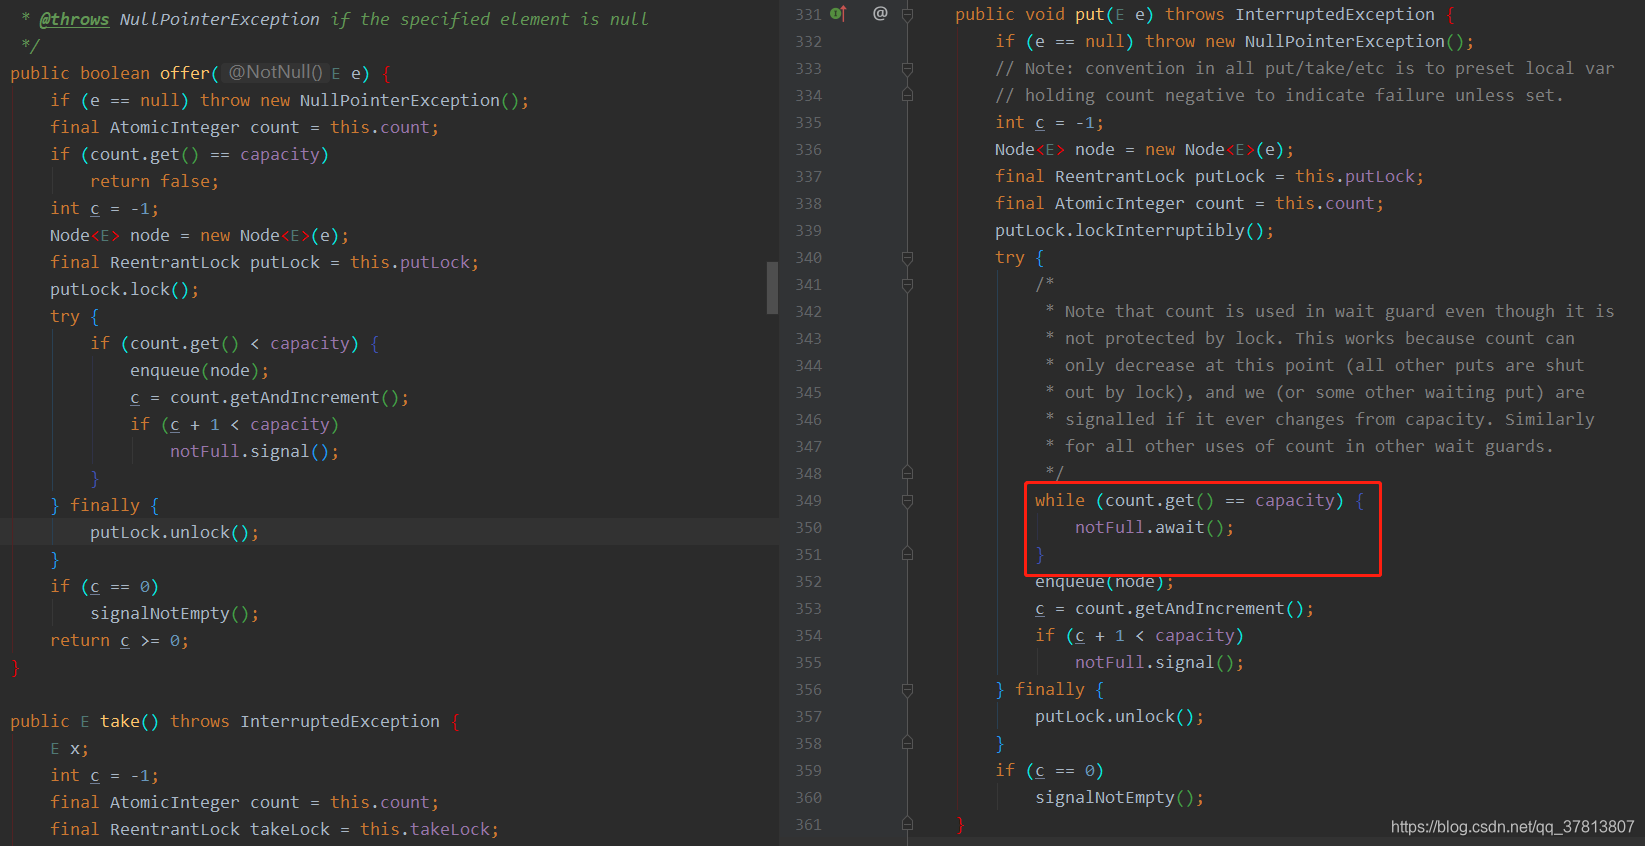Click 'this.takeLock' in the left pane

(424, 829)
